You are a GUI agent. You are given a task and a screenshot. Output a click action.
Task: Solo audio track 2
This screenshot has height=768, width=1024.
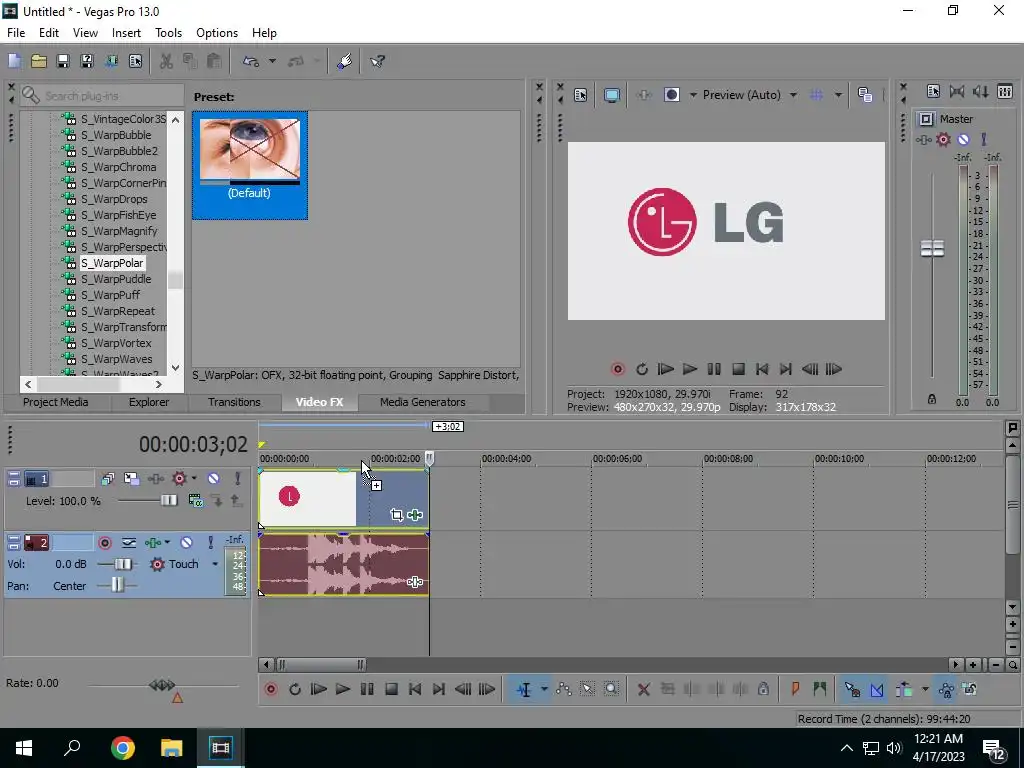click(210, 542)
